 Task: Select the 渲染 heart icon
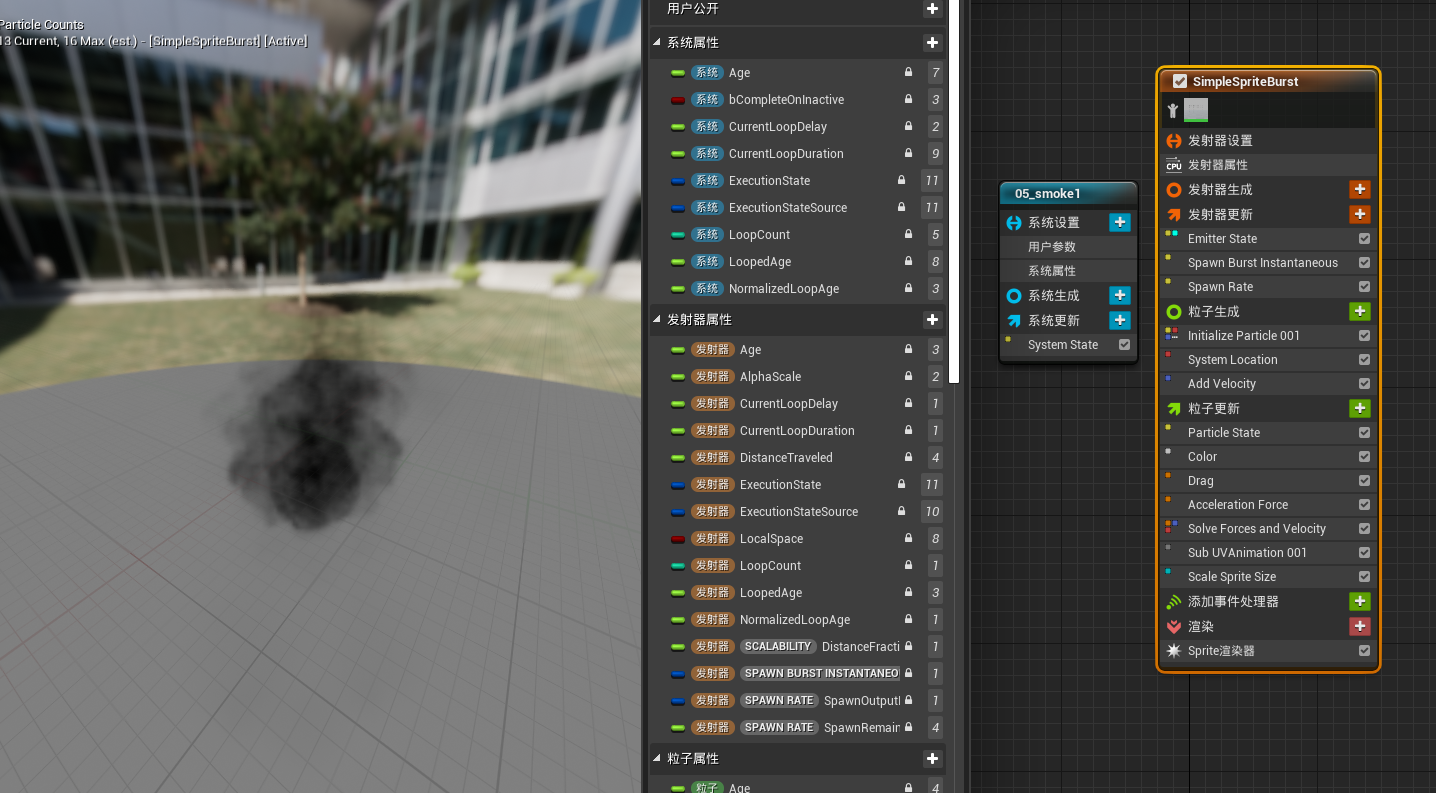tap(1175, 626)
